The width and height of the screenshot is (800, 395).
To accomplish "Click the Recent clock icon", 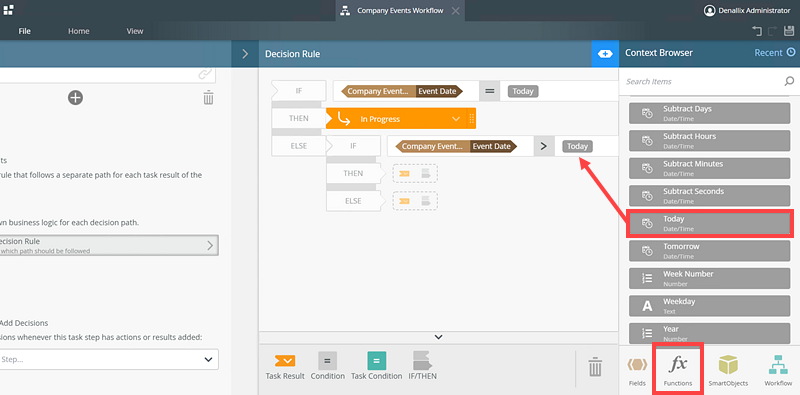I will tap(791, 52).
